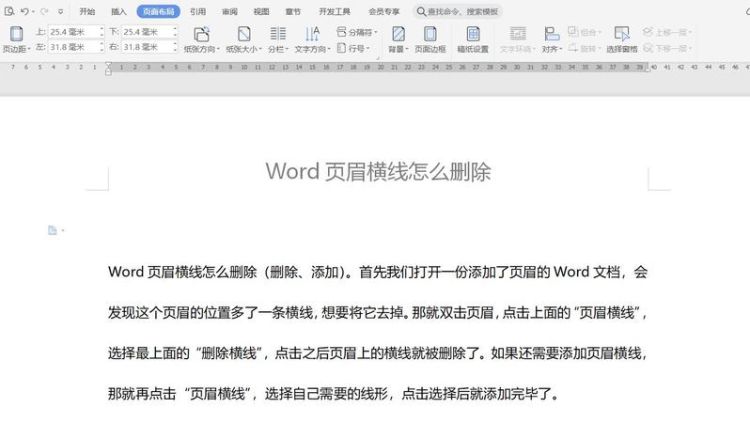Image resolution: width=750 pixels, height=423 pixels.
Task: Click the line starting 那就再点击
Action: pos(333,394)
